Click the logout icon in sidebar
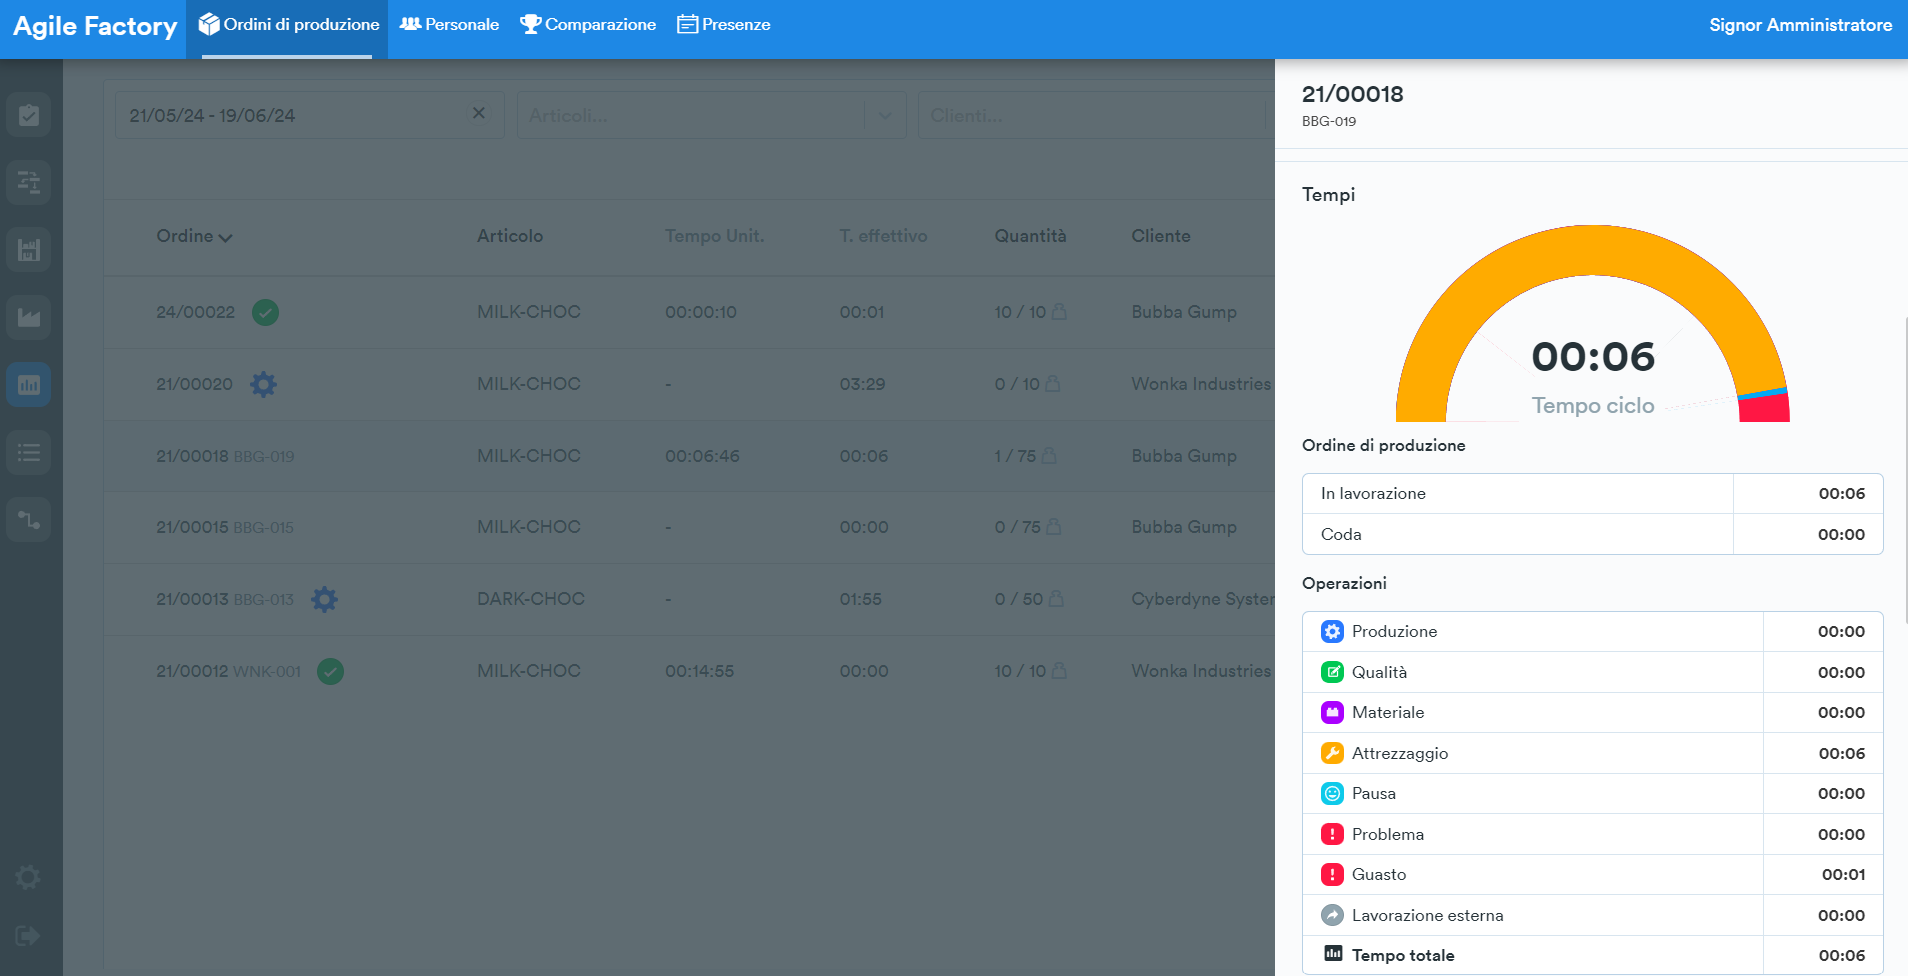The image size is (1908, 976). point(28,936)
